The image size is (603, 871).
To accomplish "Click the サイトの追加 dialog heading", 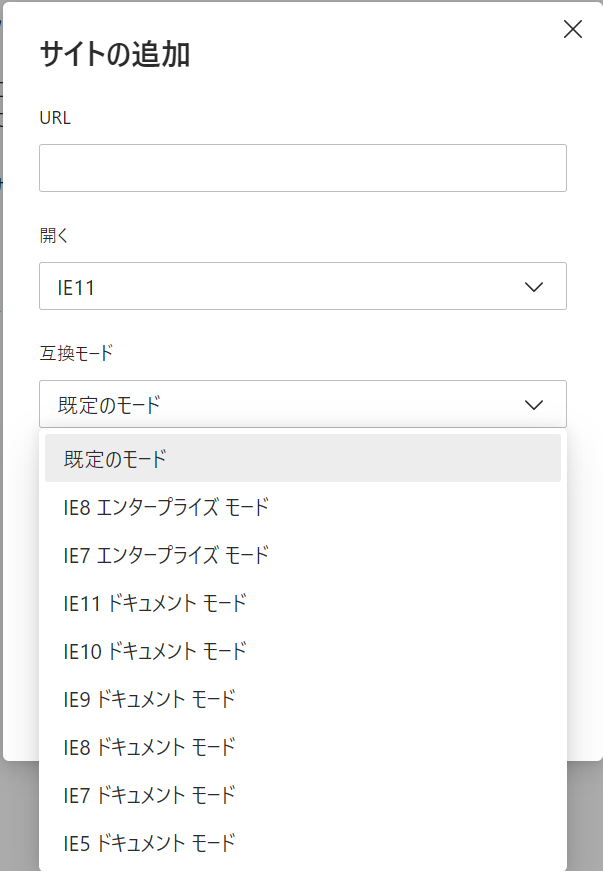I will [114, 54].
